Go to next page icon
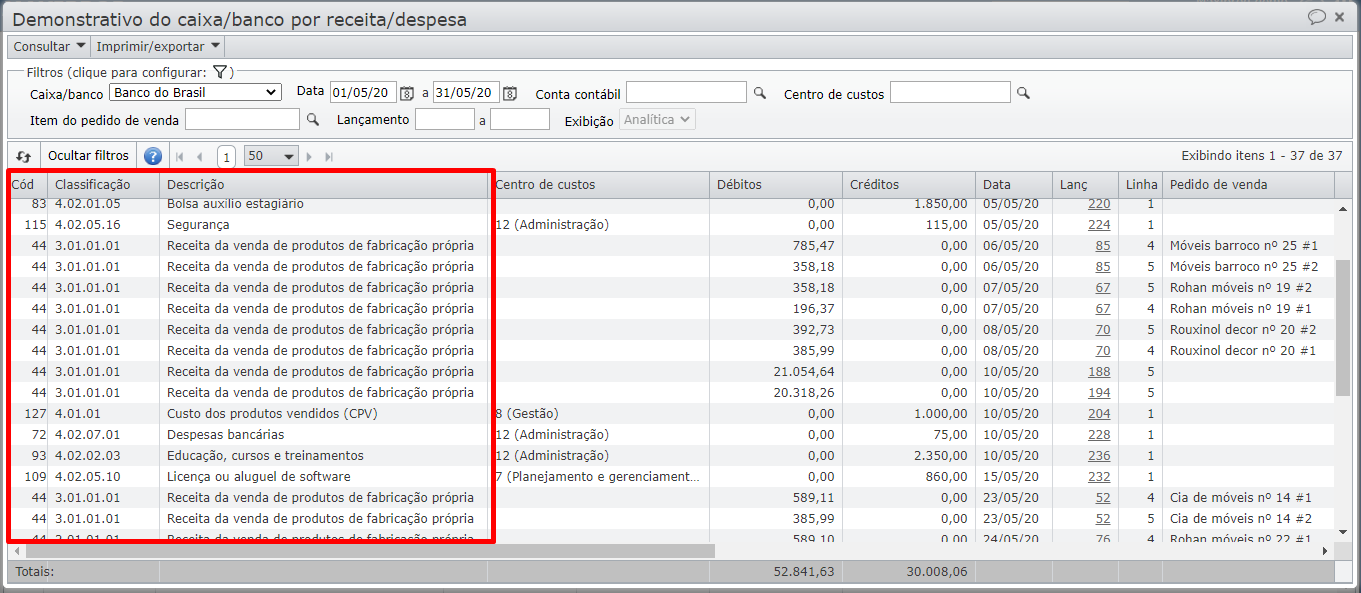 [x=309, y=157]
